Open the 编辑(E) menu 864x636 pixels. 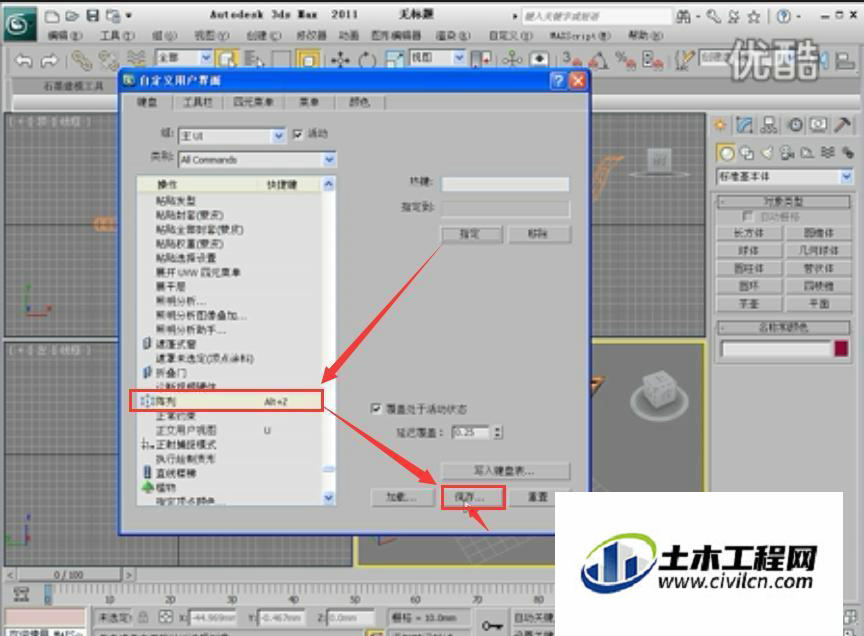(x=65, y=36)
